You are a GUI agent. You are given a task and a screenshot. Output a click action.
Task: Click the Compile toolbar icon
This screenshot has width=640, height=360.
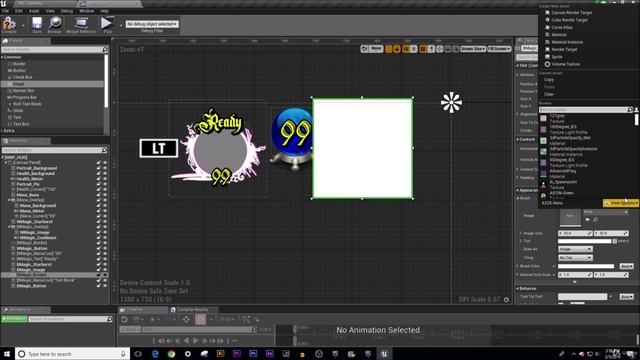[9, 24]
